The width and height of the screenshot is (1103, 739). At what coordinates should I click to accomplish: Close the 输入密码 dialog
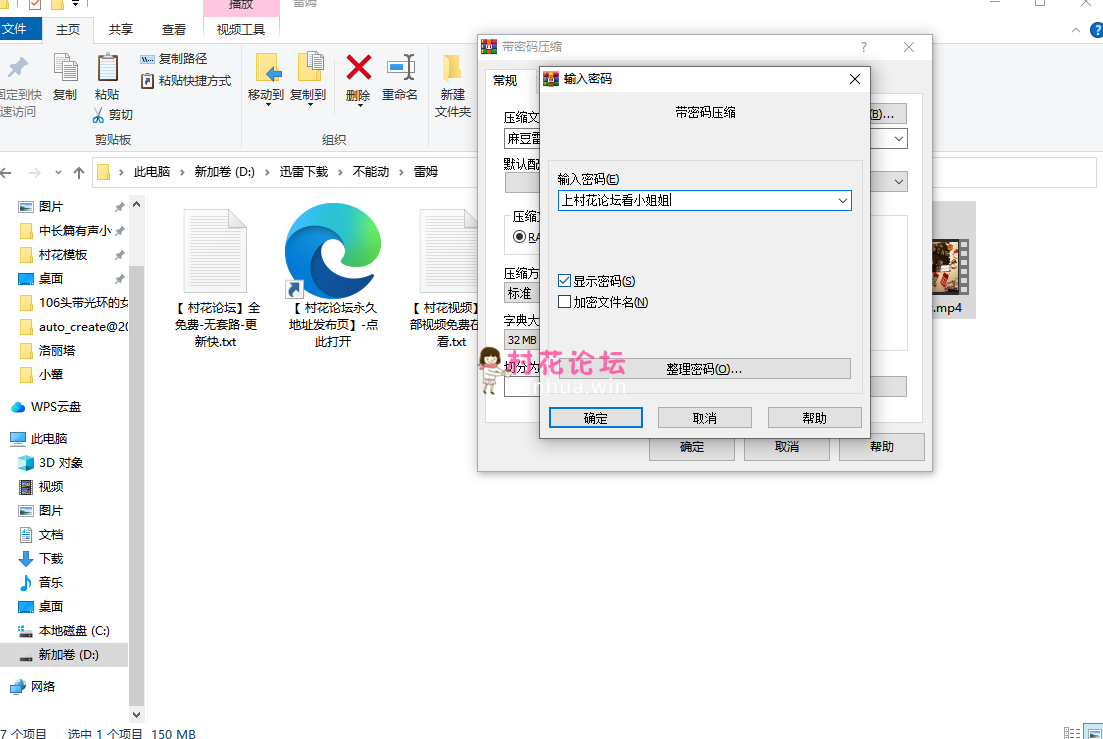point(855,79)
